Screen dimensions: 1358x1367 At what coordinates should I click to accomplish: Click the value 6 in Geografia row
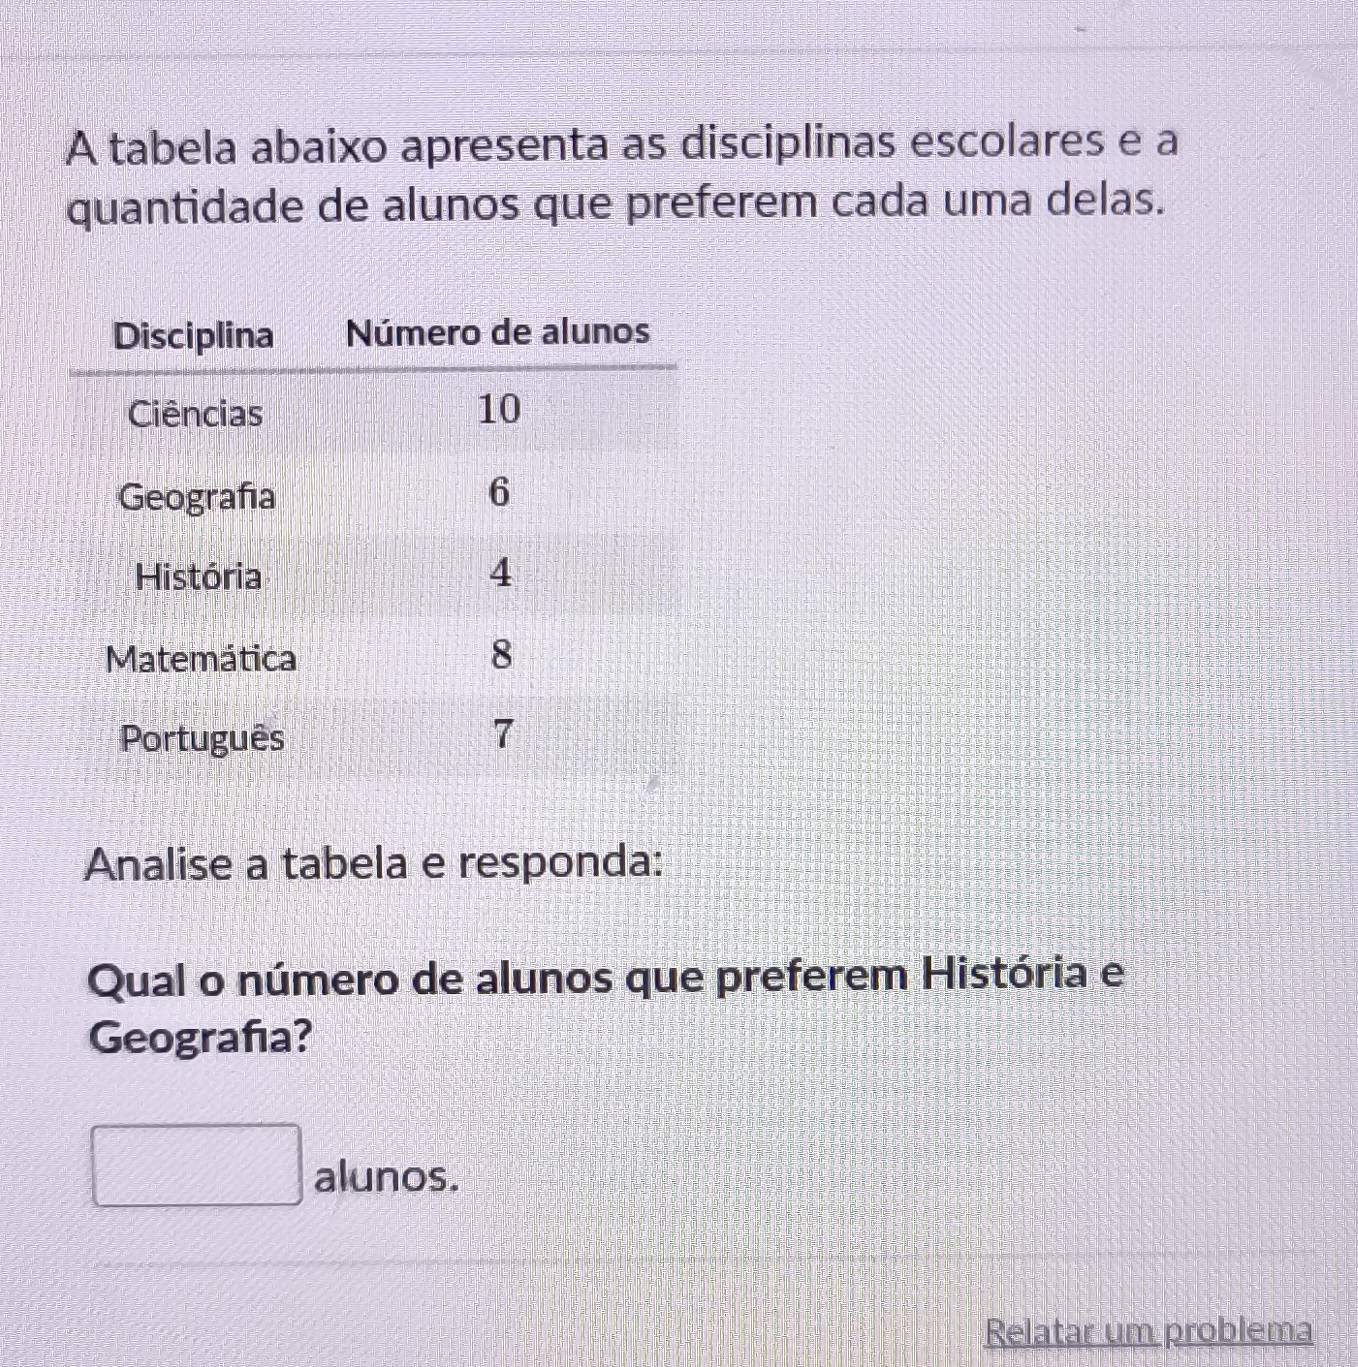(x=499, y=492)
